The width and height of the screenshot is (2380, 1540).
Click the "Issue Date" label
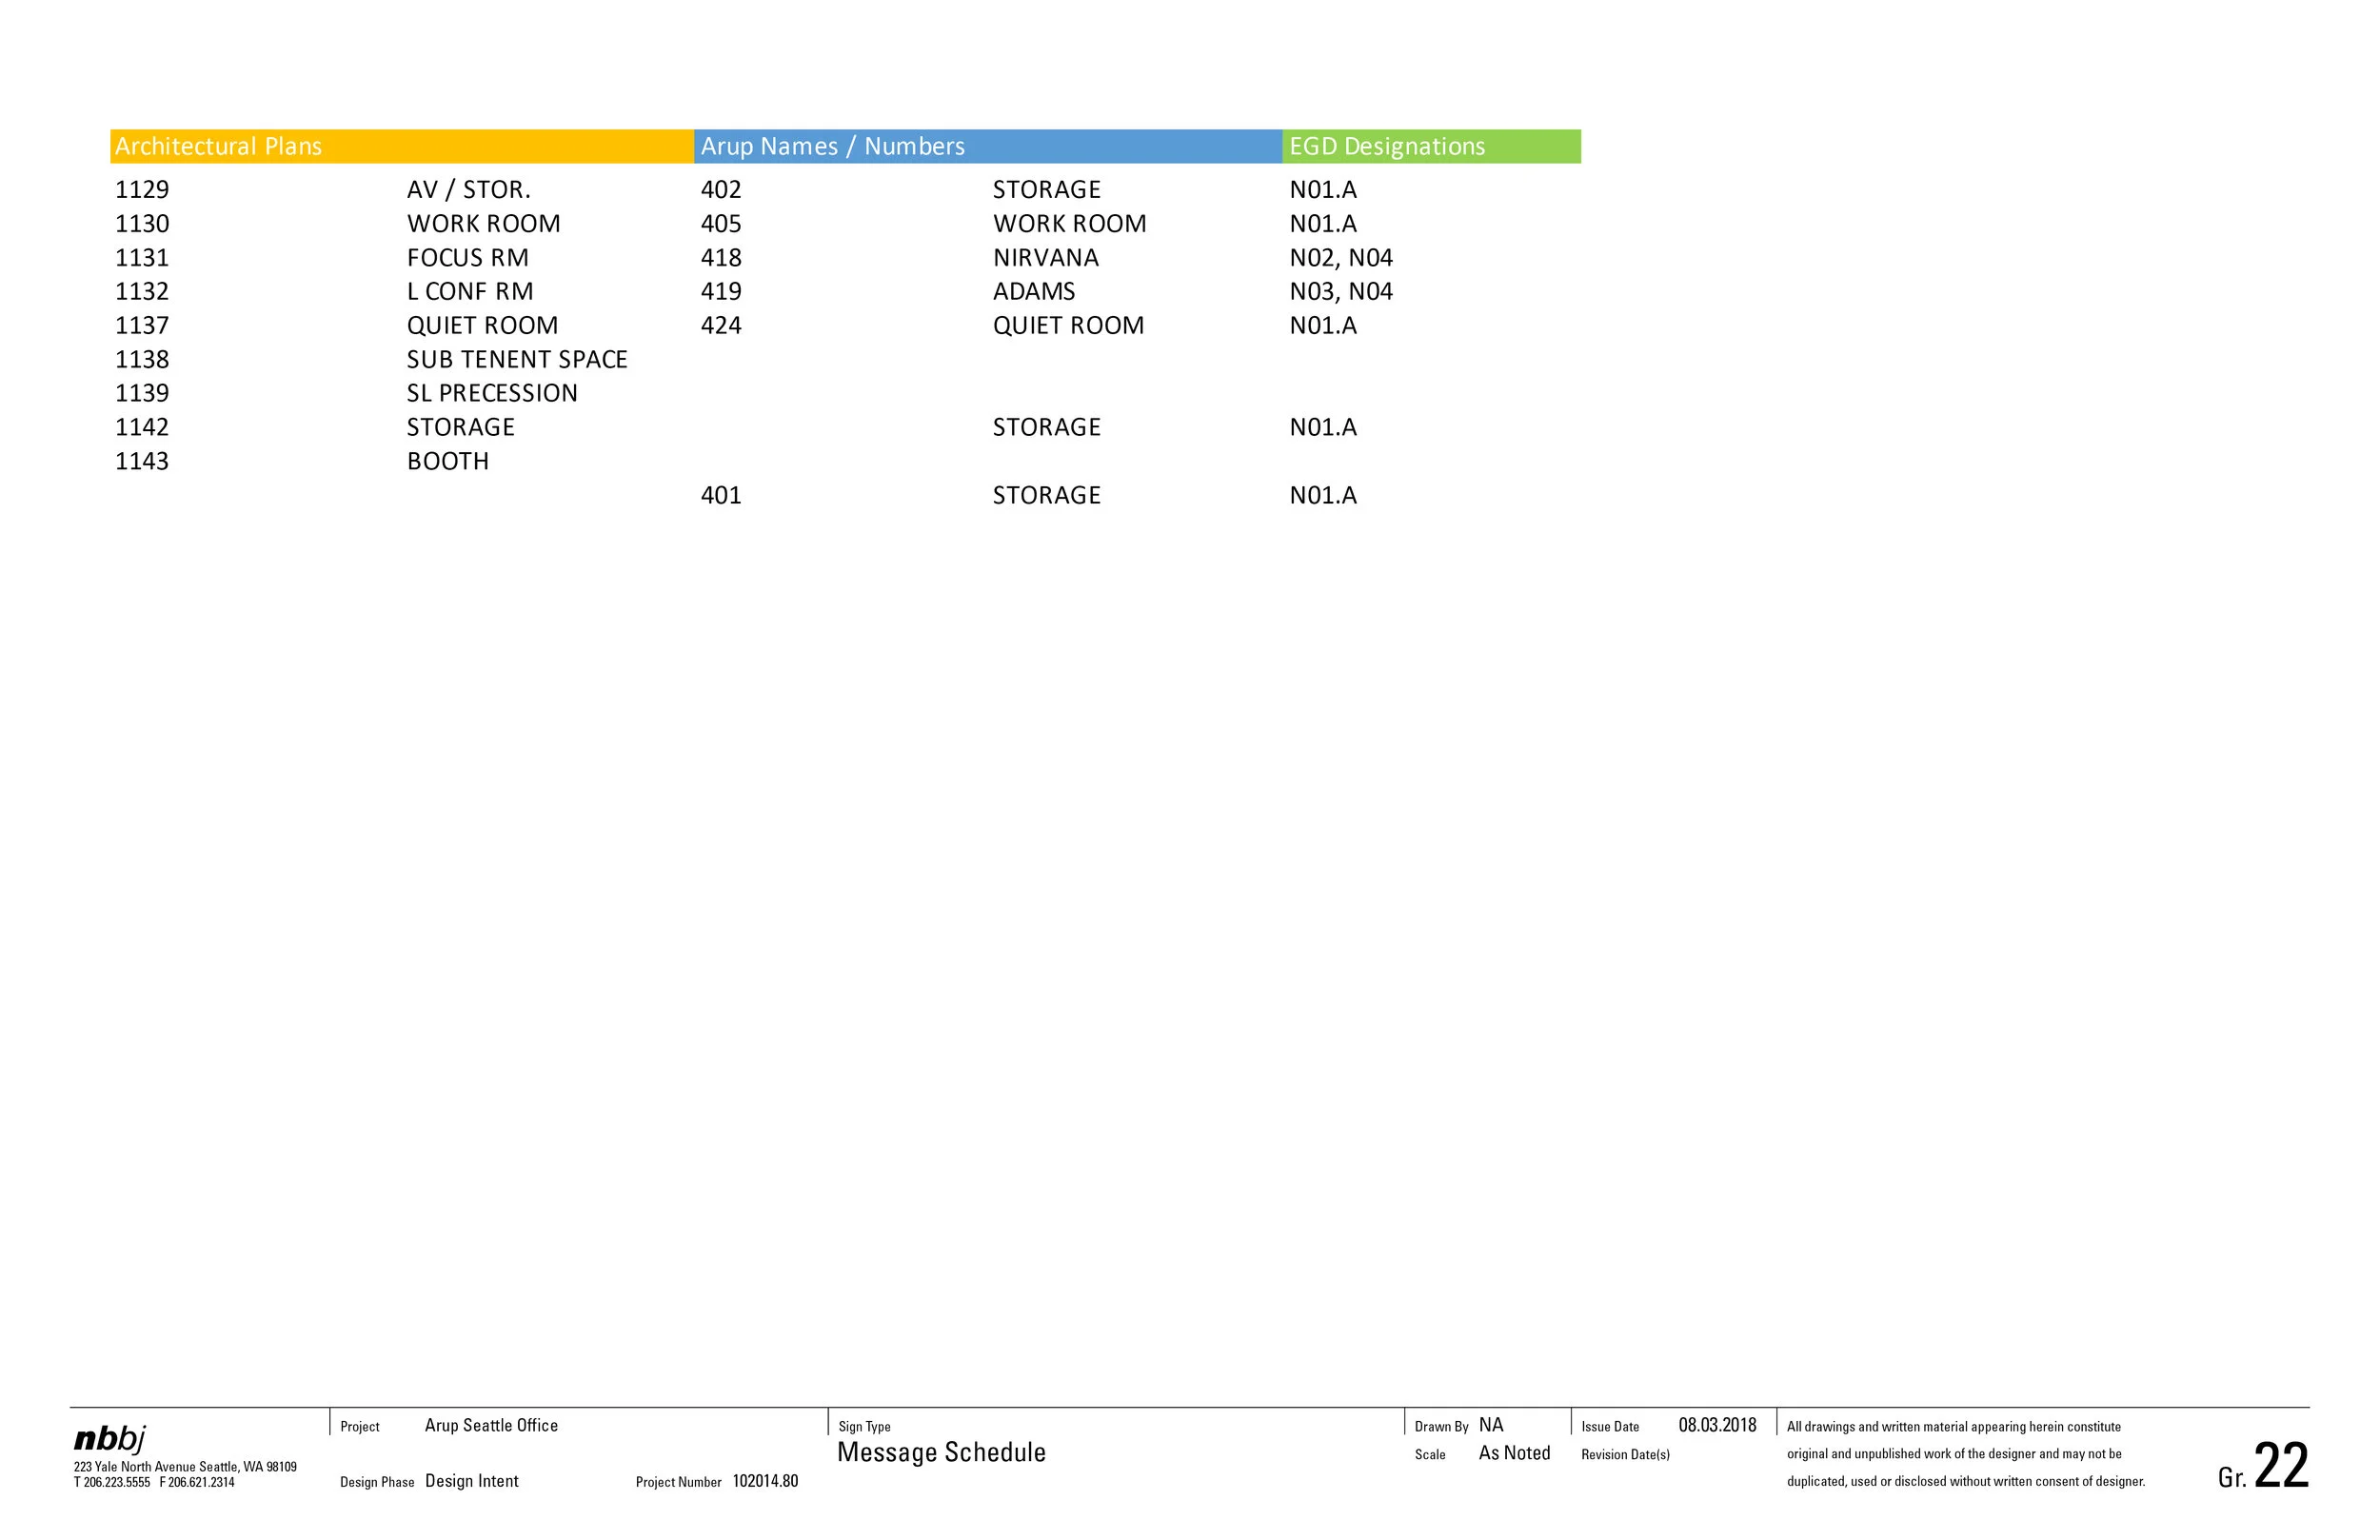1610,1427
